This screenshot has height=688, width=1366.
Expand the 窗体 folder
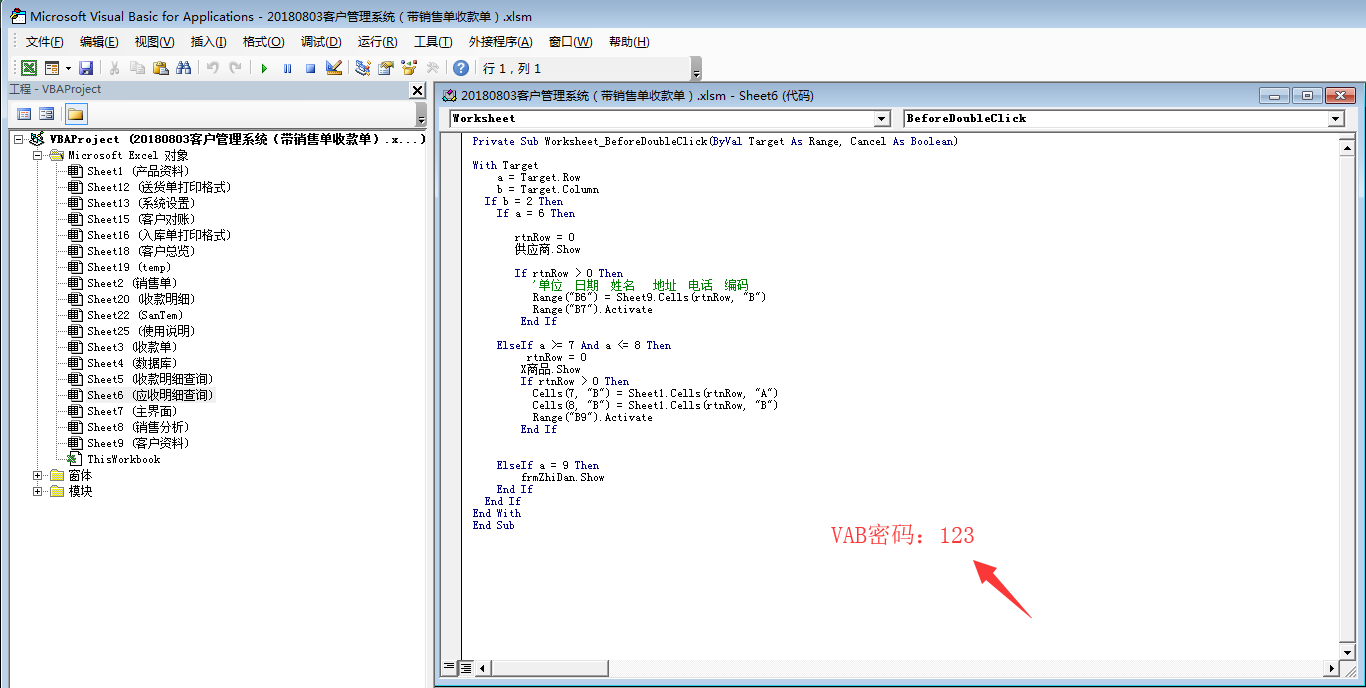[38, 475]
